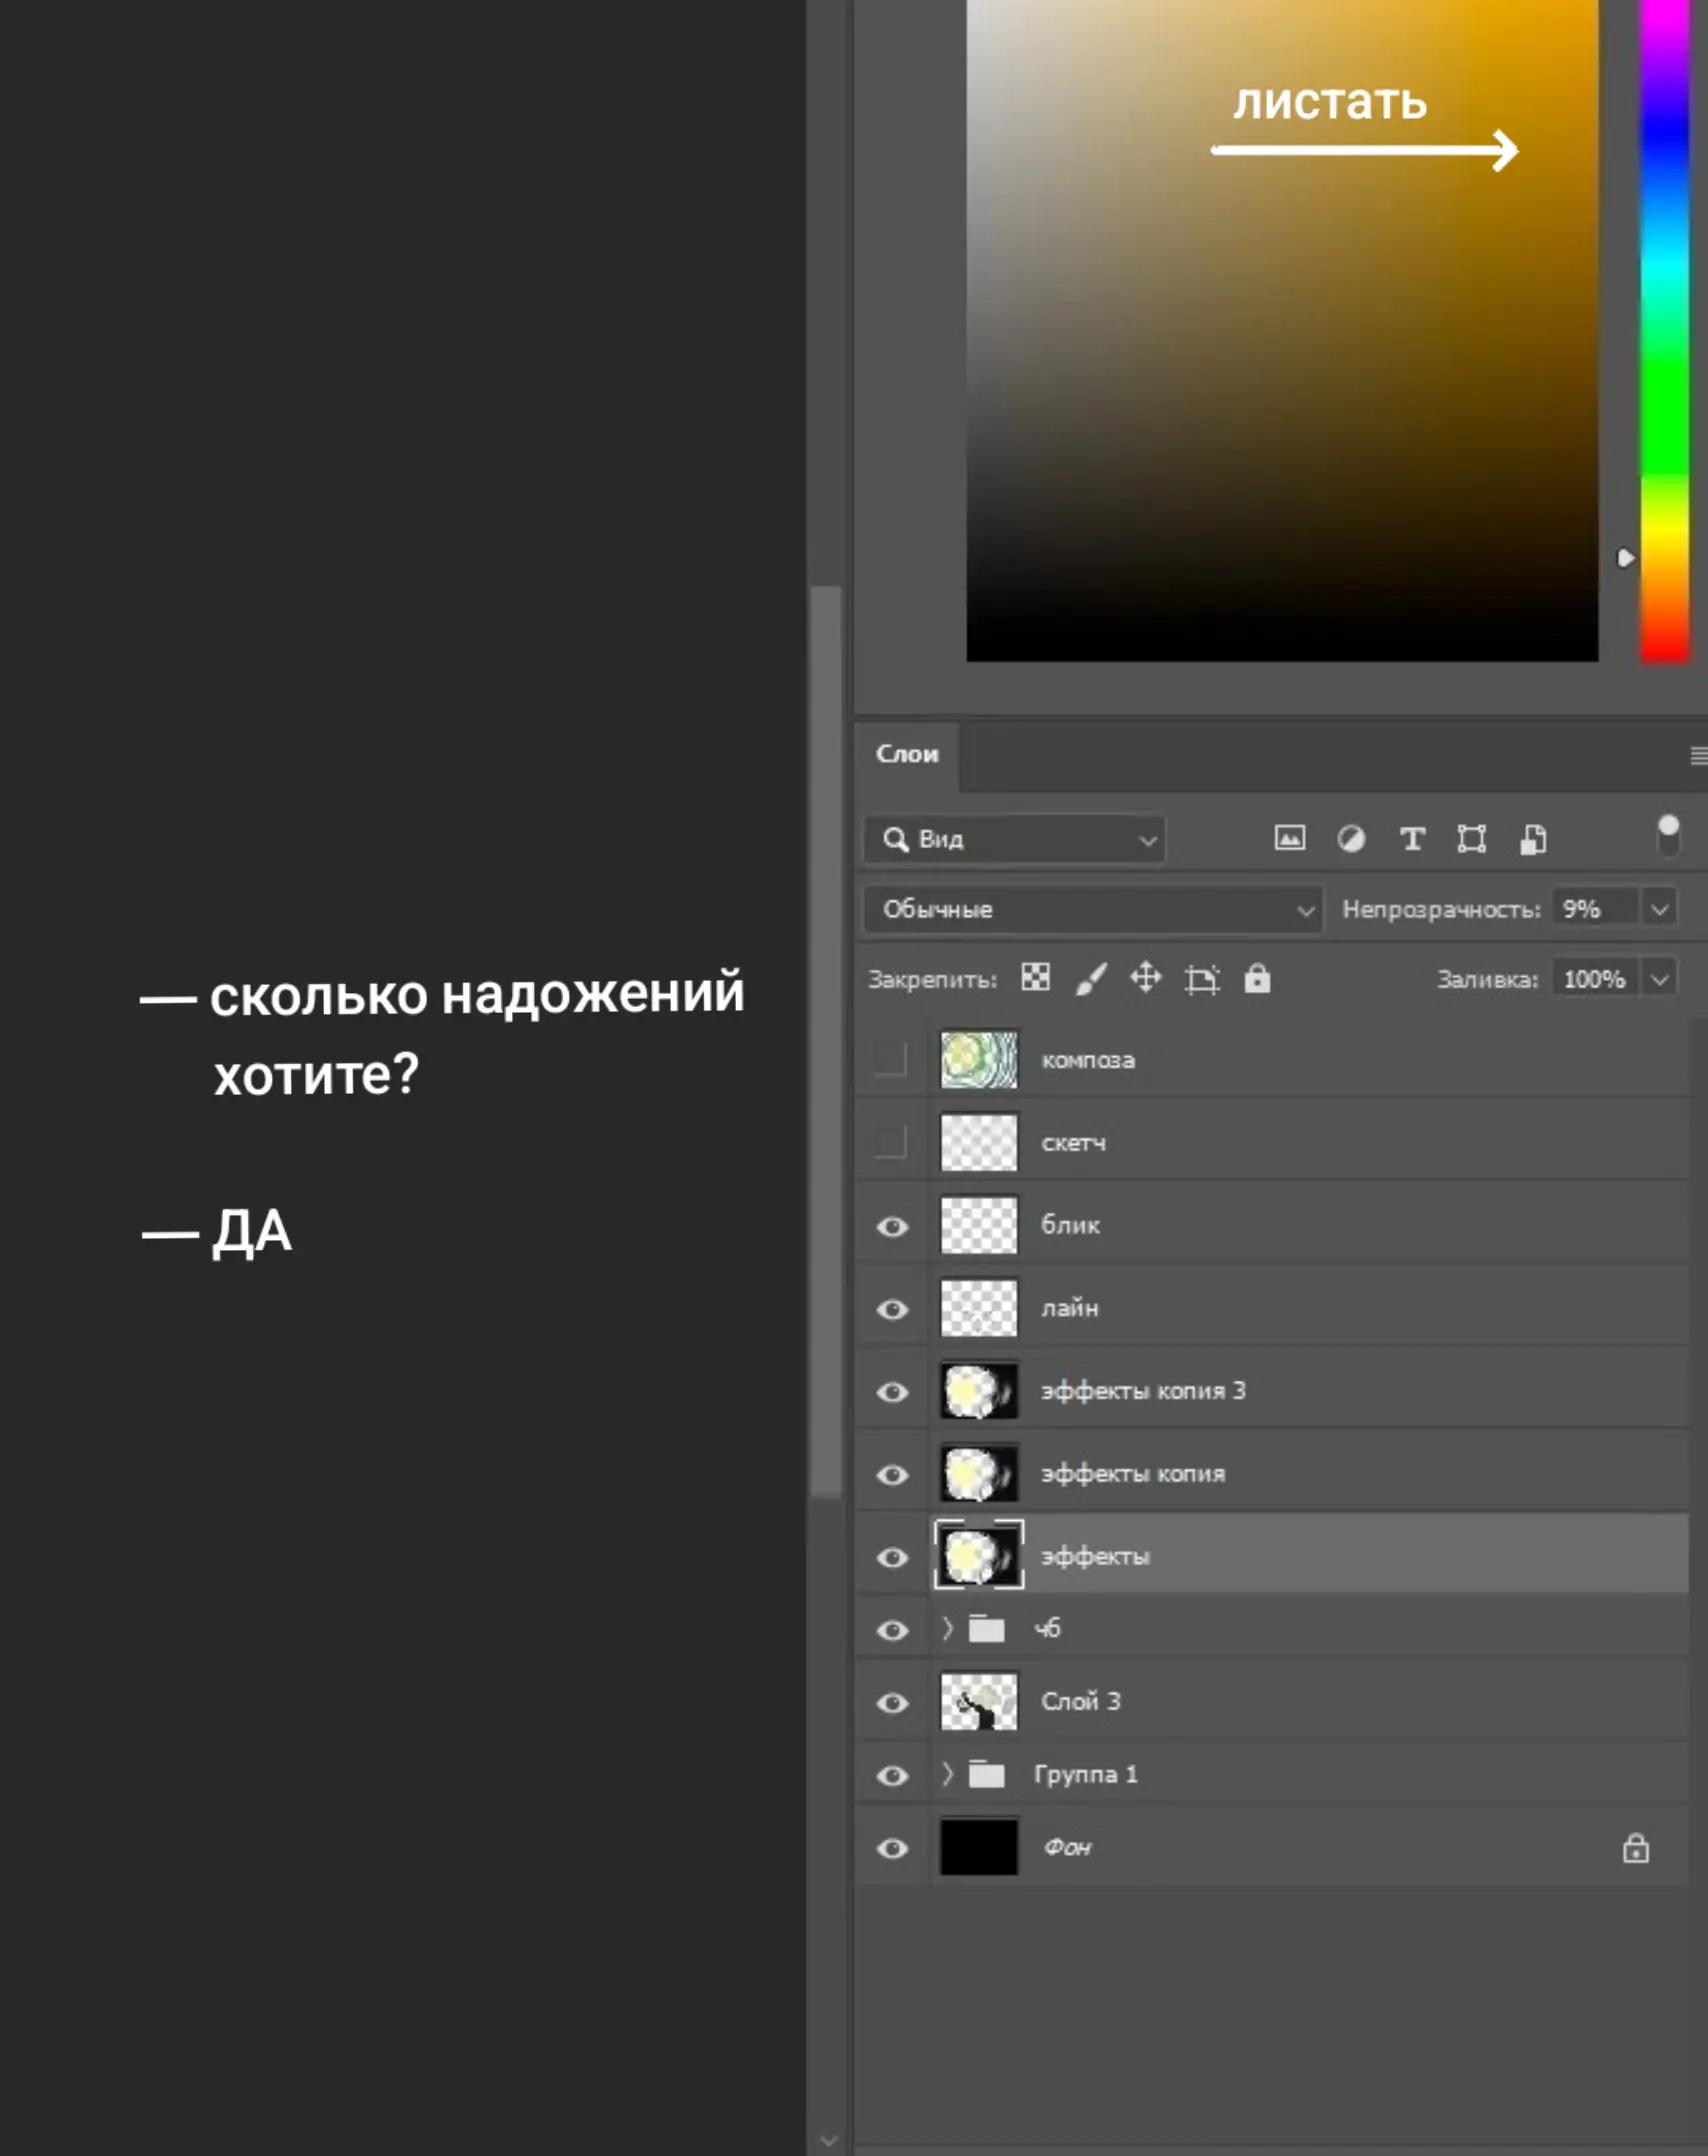This screenshot has height=2156, width=1708.
Task: Filter layers by type layer icon
Action: (x=1412, y=838)
